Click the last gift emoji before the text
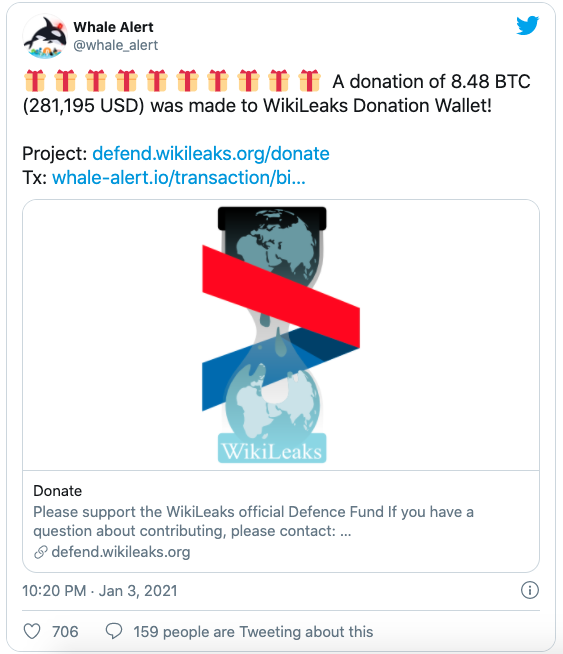The height and width of the screenshot is (654, 563). tap(309, 81)
